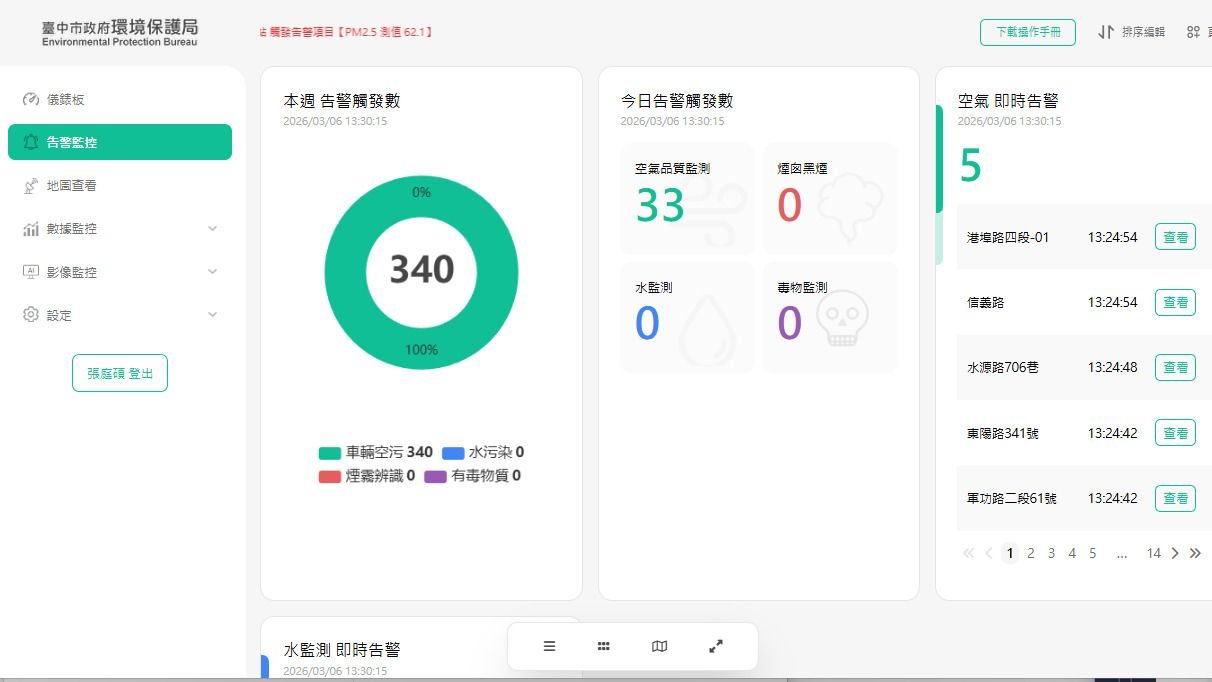
Task: View the 軍功路二段61號 alert with 查看
Action: click(1175, 498)
